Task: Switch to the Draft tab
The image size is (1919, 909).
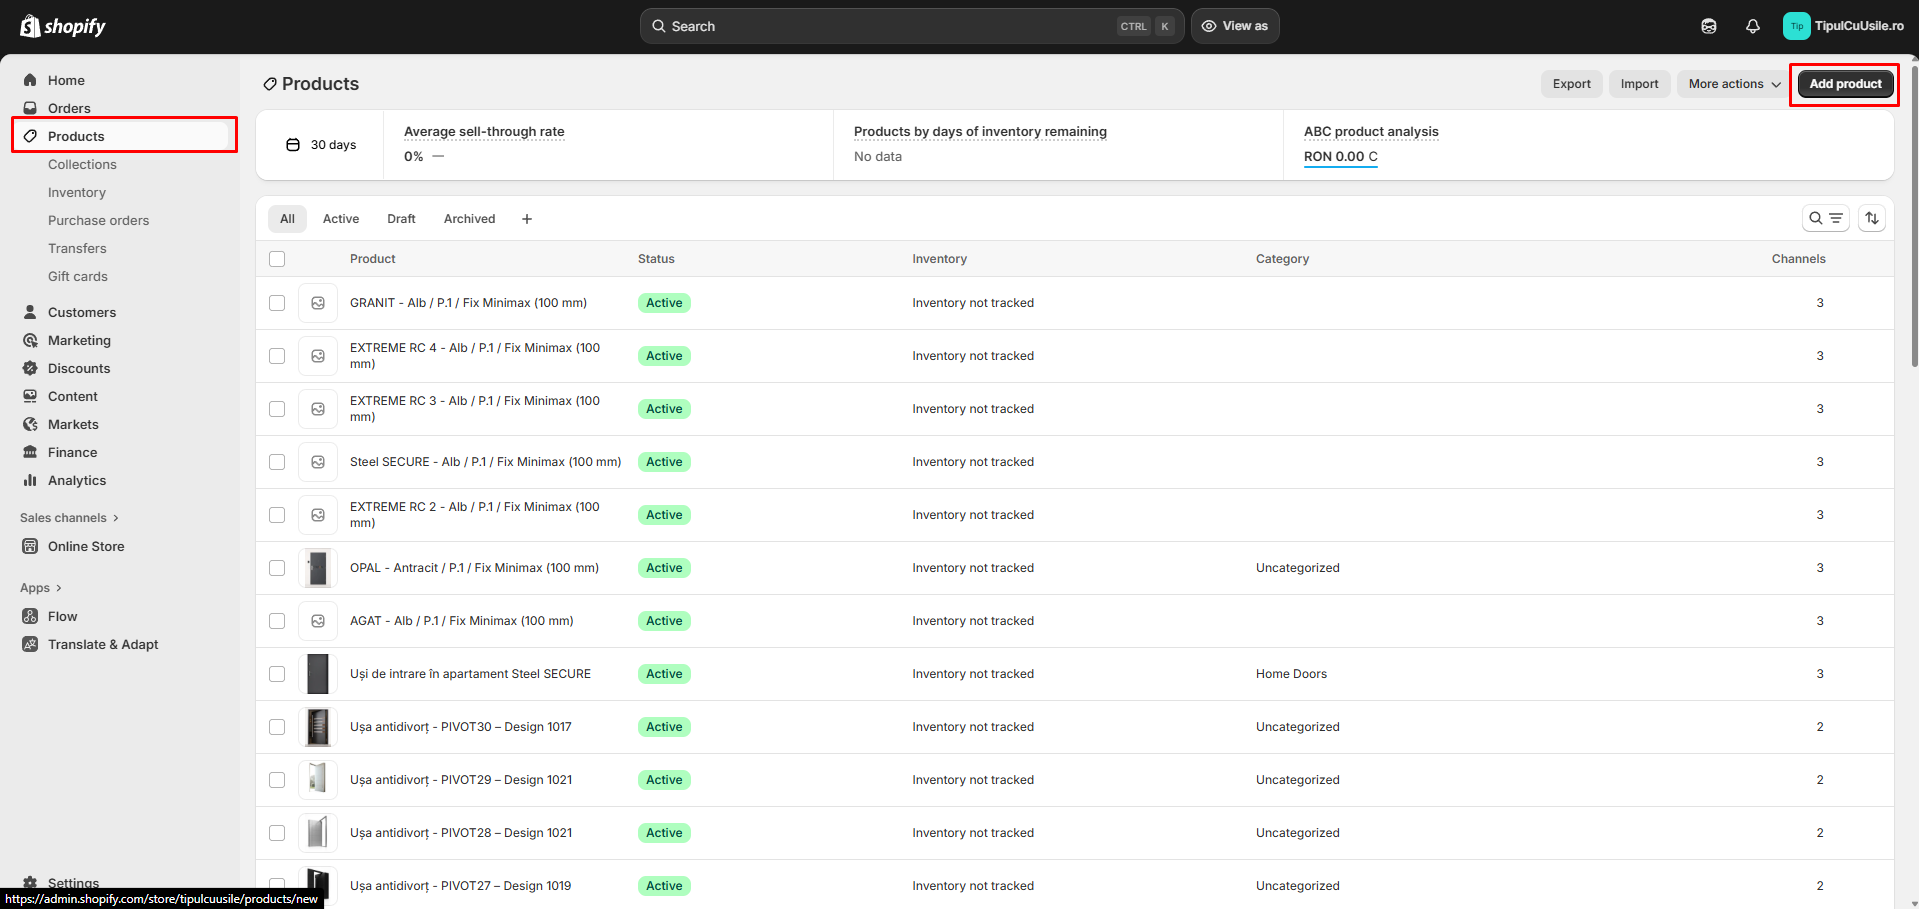Action: (401, 219)
